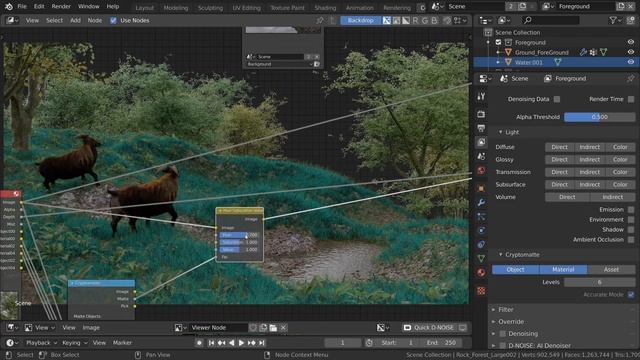The width and height of the screenshot is (640, 360).
Task: Open Scene properties tab icon
Action: 481,156
